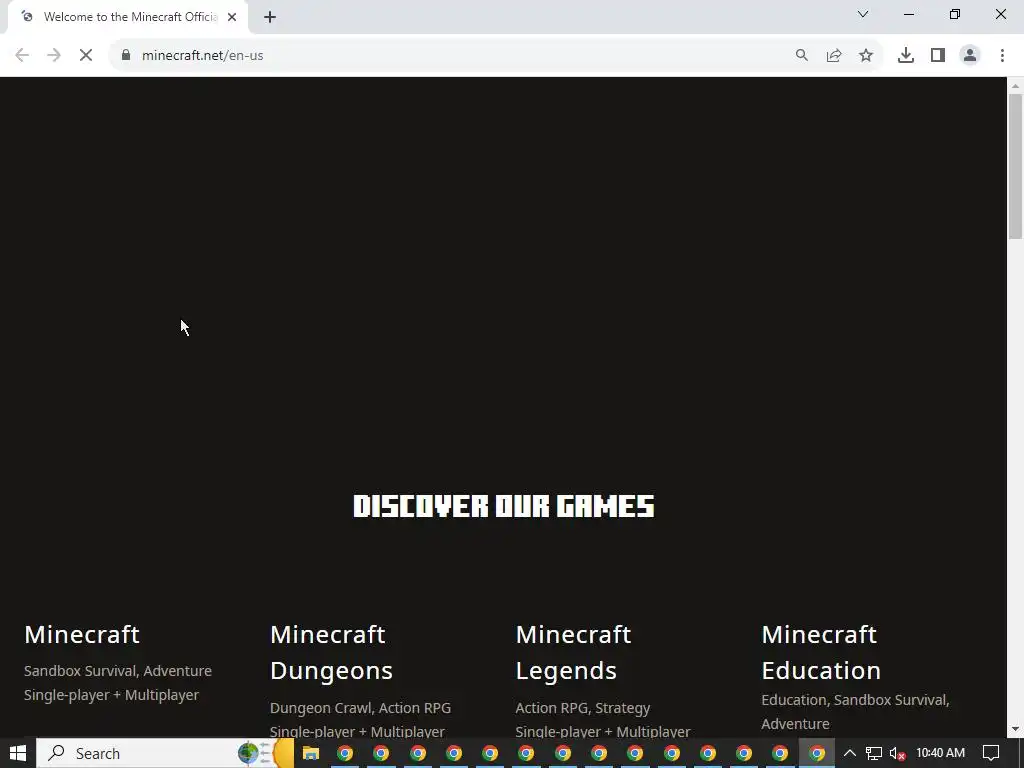
Task: Share this page icon
Action: (x=834, y=56)
